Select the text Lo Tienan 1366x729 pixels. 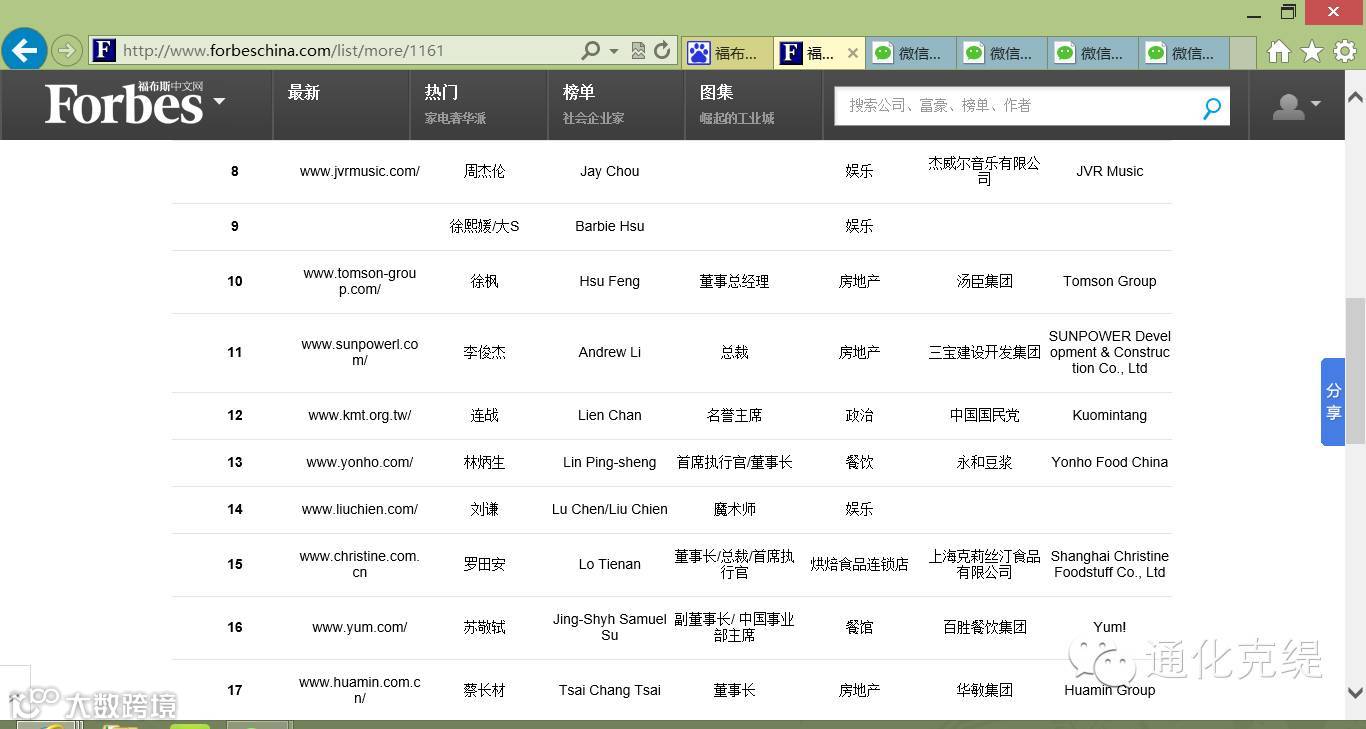click(x=610, y=564)
